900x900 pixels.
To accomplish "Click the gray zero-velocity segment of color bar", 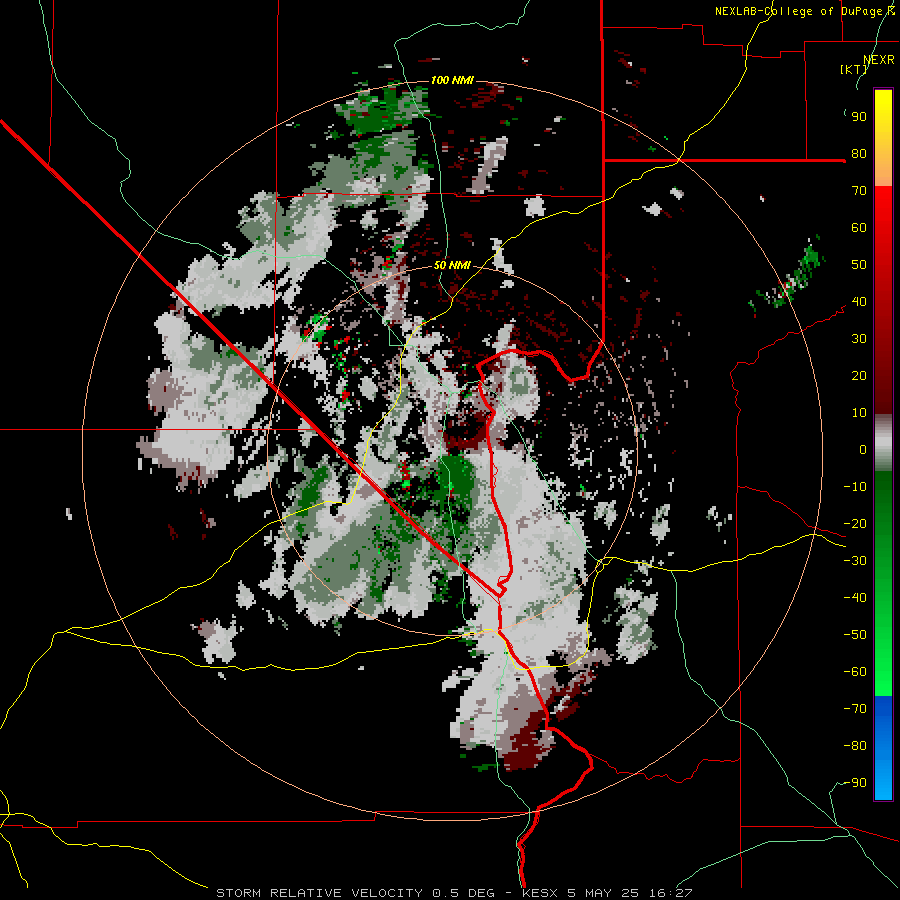I will click(883, 442).
